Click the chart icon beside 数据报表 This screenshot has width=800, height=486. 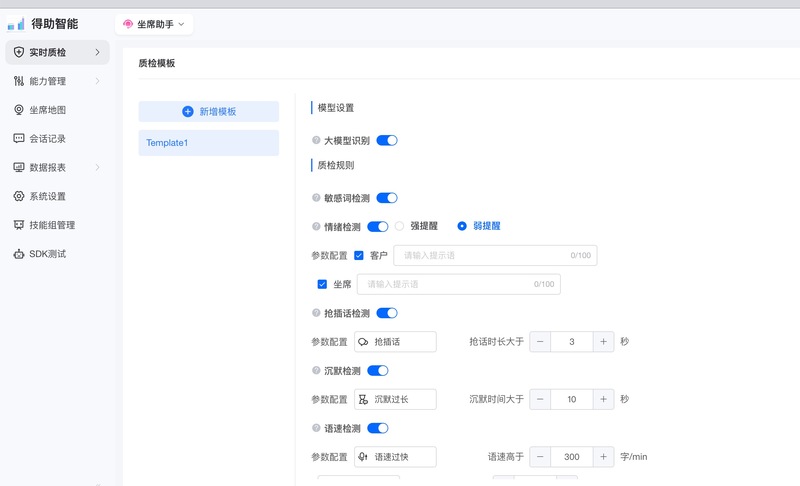(19, 167)
